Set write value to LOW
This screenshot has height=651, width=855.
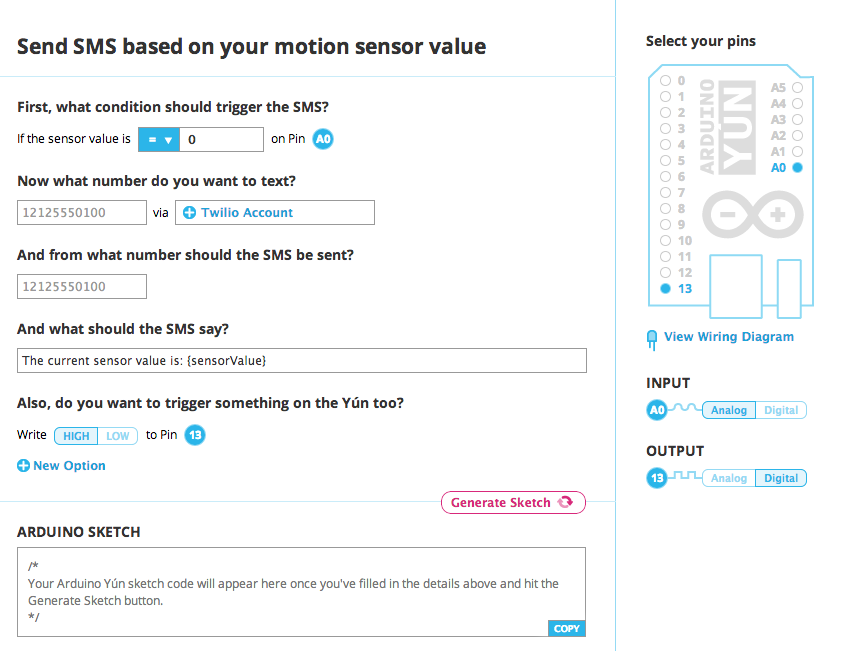118,436
